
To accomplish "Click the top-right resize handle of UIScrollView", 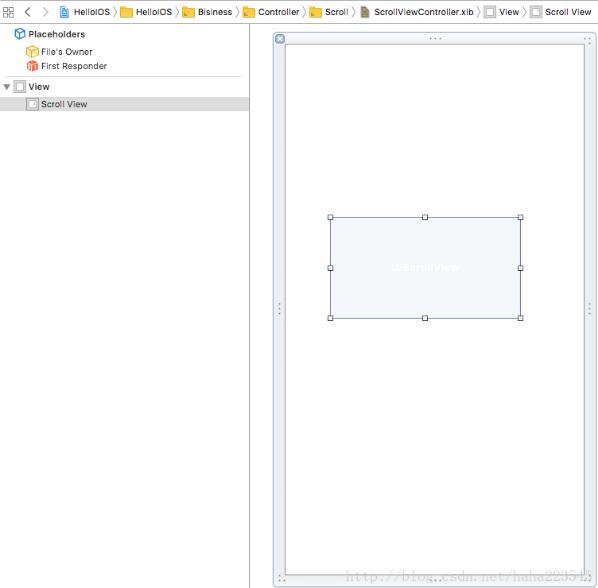I will [520, 217].
